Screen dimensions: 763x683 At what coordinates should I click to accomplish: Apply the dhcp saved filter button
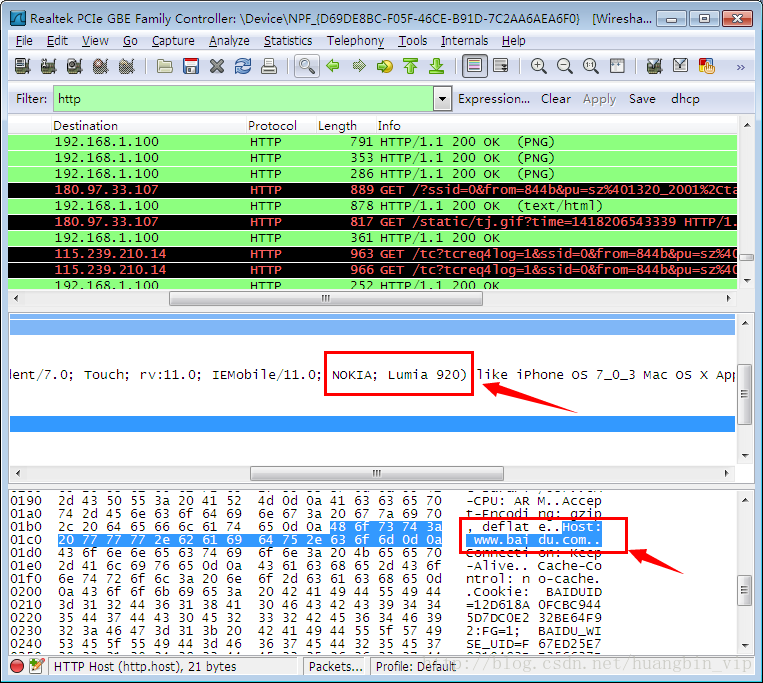pos(685,99)
